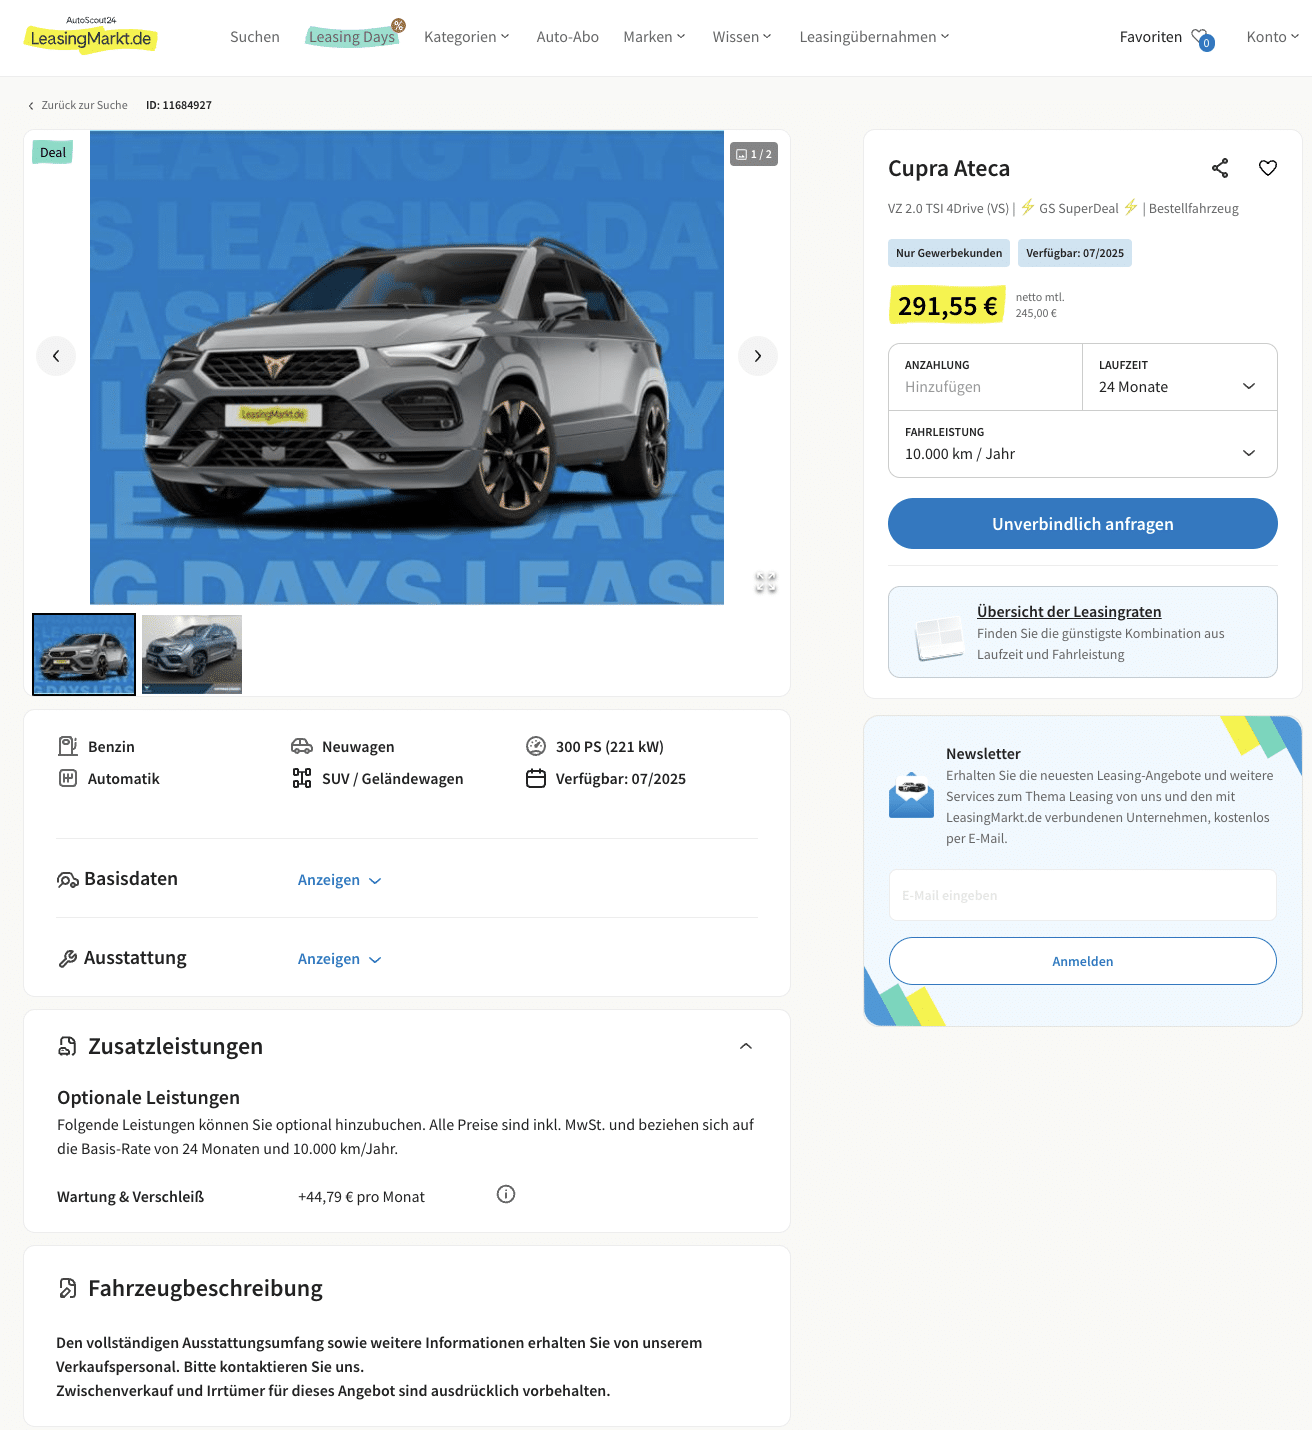
Task: Open the Leasing Days menu item
Action: [x=354, y=37]
